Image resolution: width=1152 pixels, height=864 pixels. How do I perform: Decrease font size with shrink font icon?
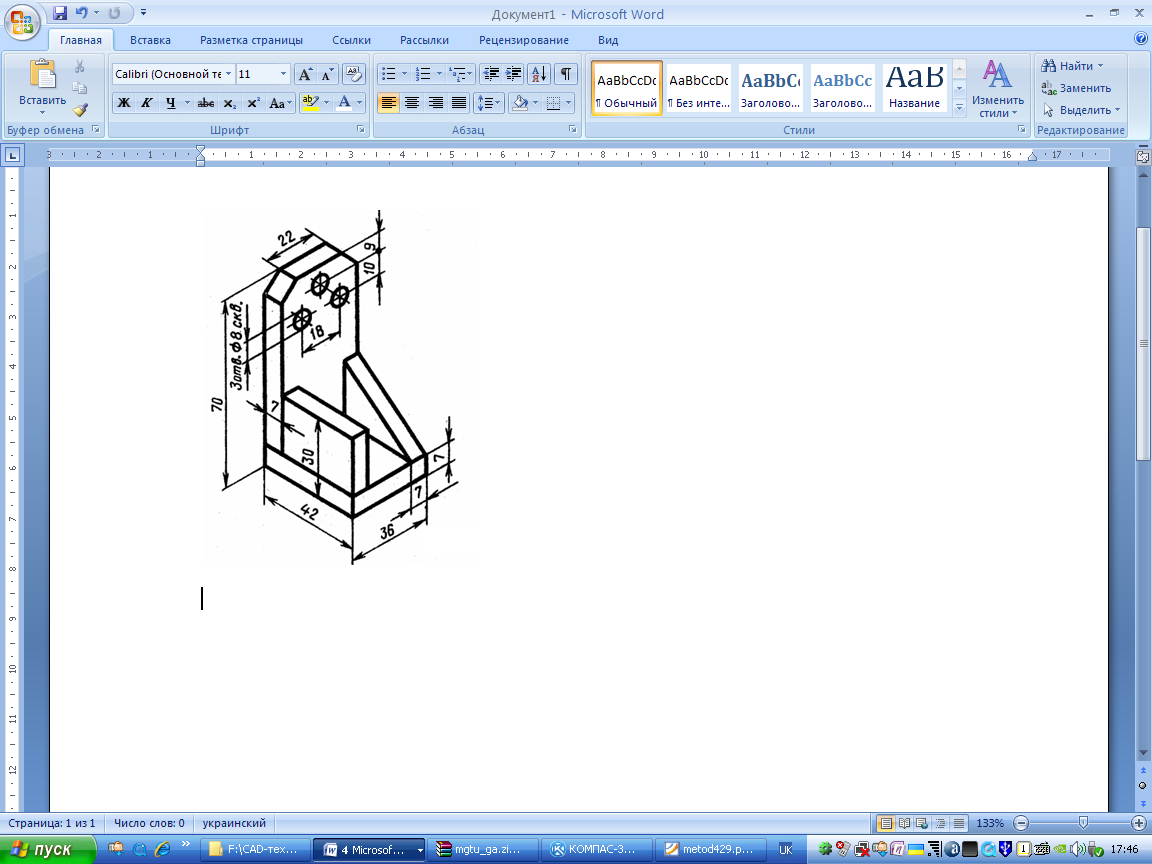point(328,74)
